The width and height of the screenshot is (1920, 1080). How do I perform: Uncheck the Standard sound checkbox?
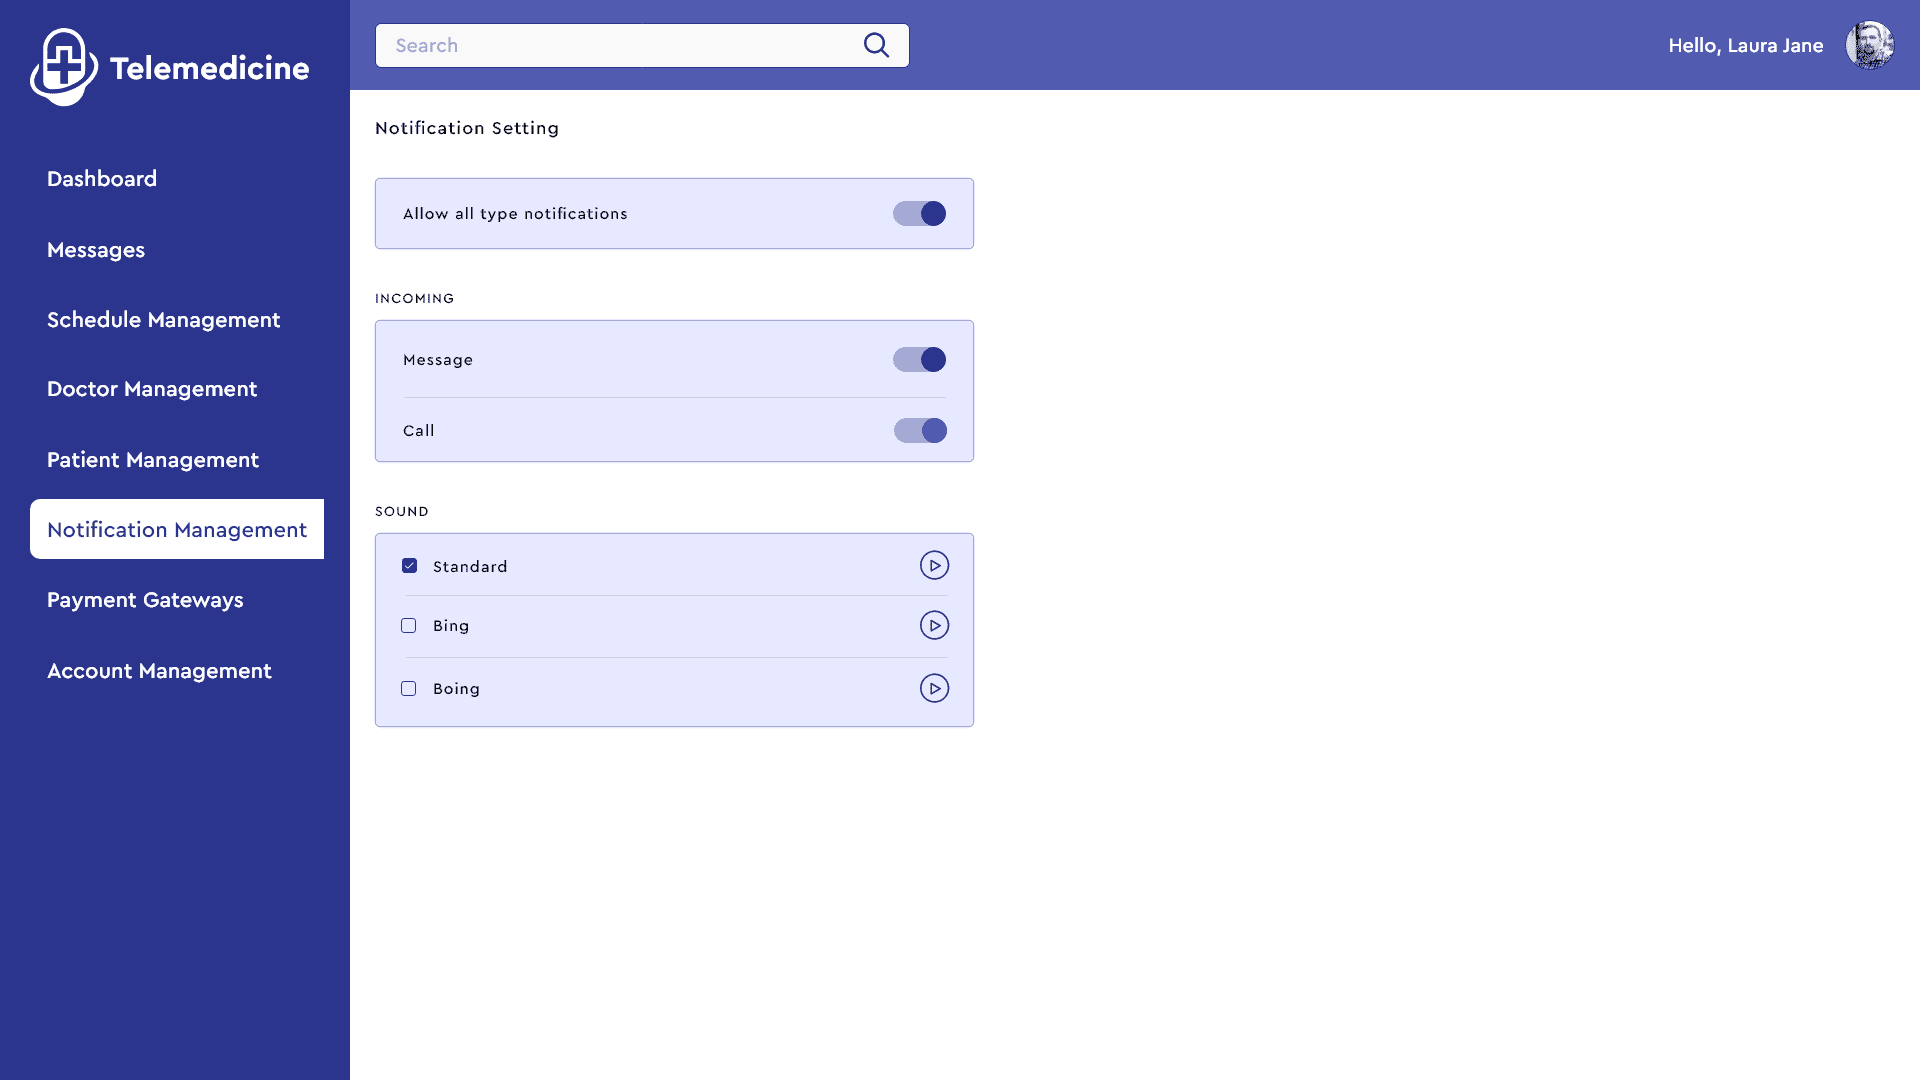pos(409,566)
